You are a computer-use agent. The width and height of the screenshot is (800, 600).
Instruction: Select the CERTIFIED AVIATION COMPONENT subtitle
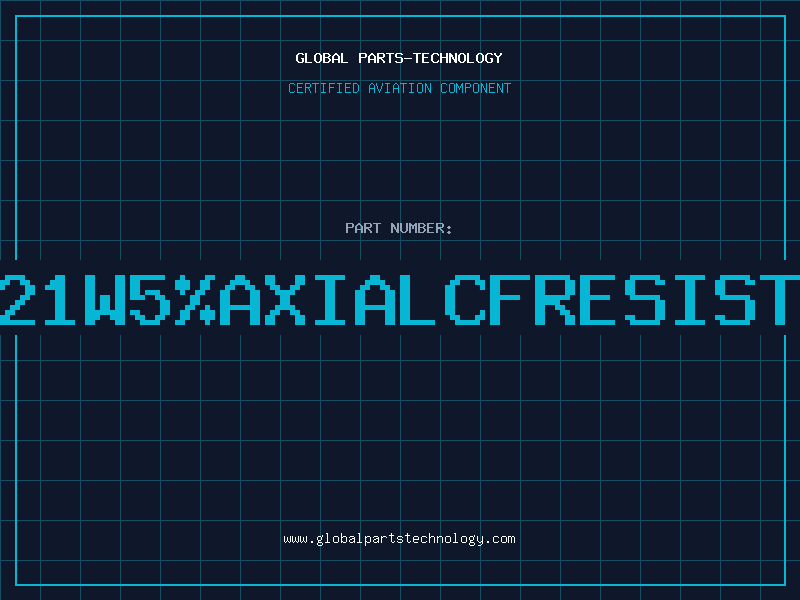click(x=399, y=88)
